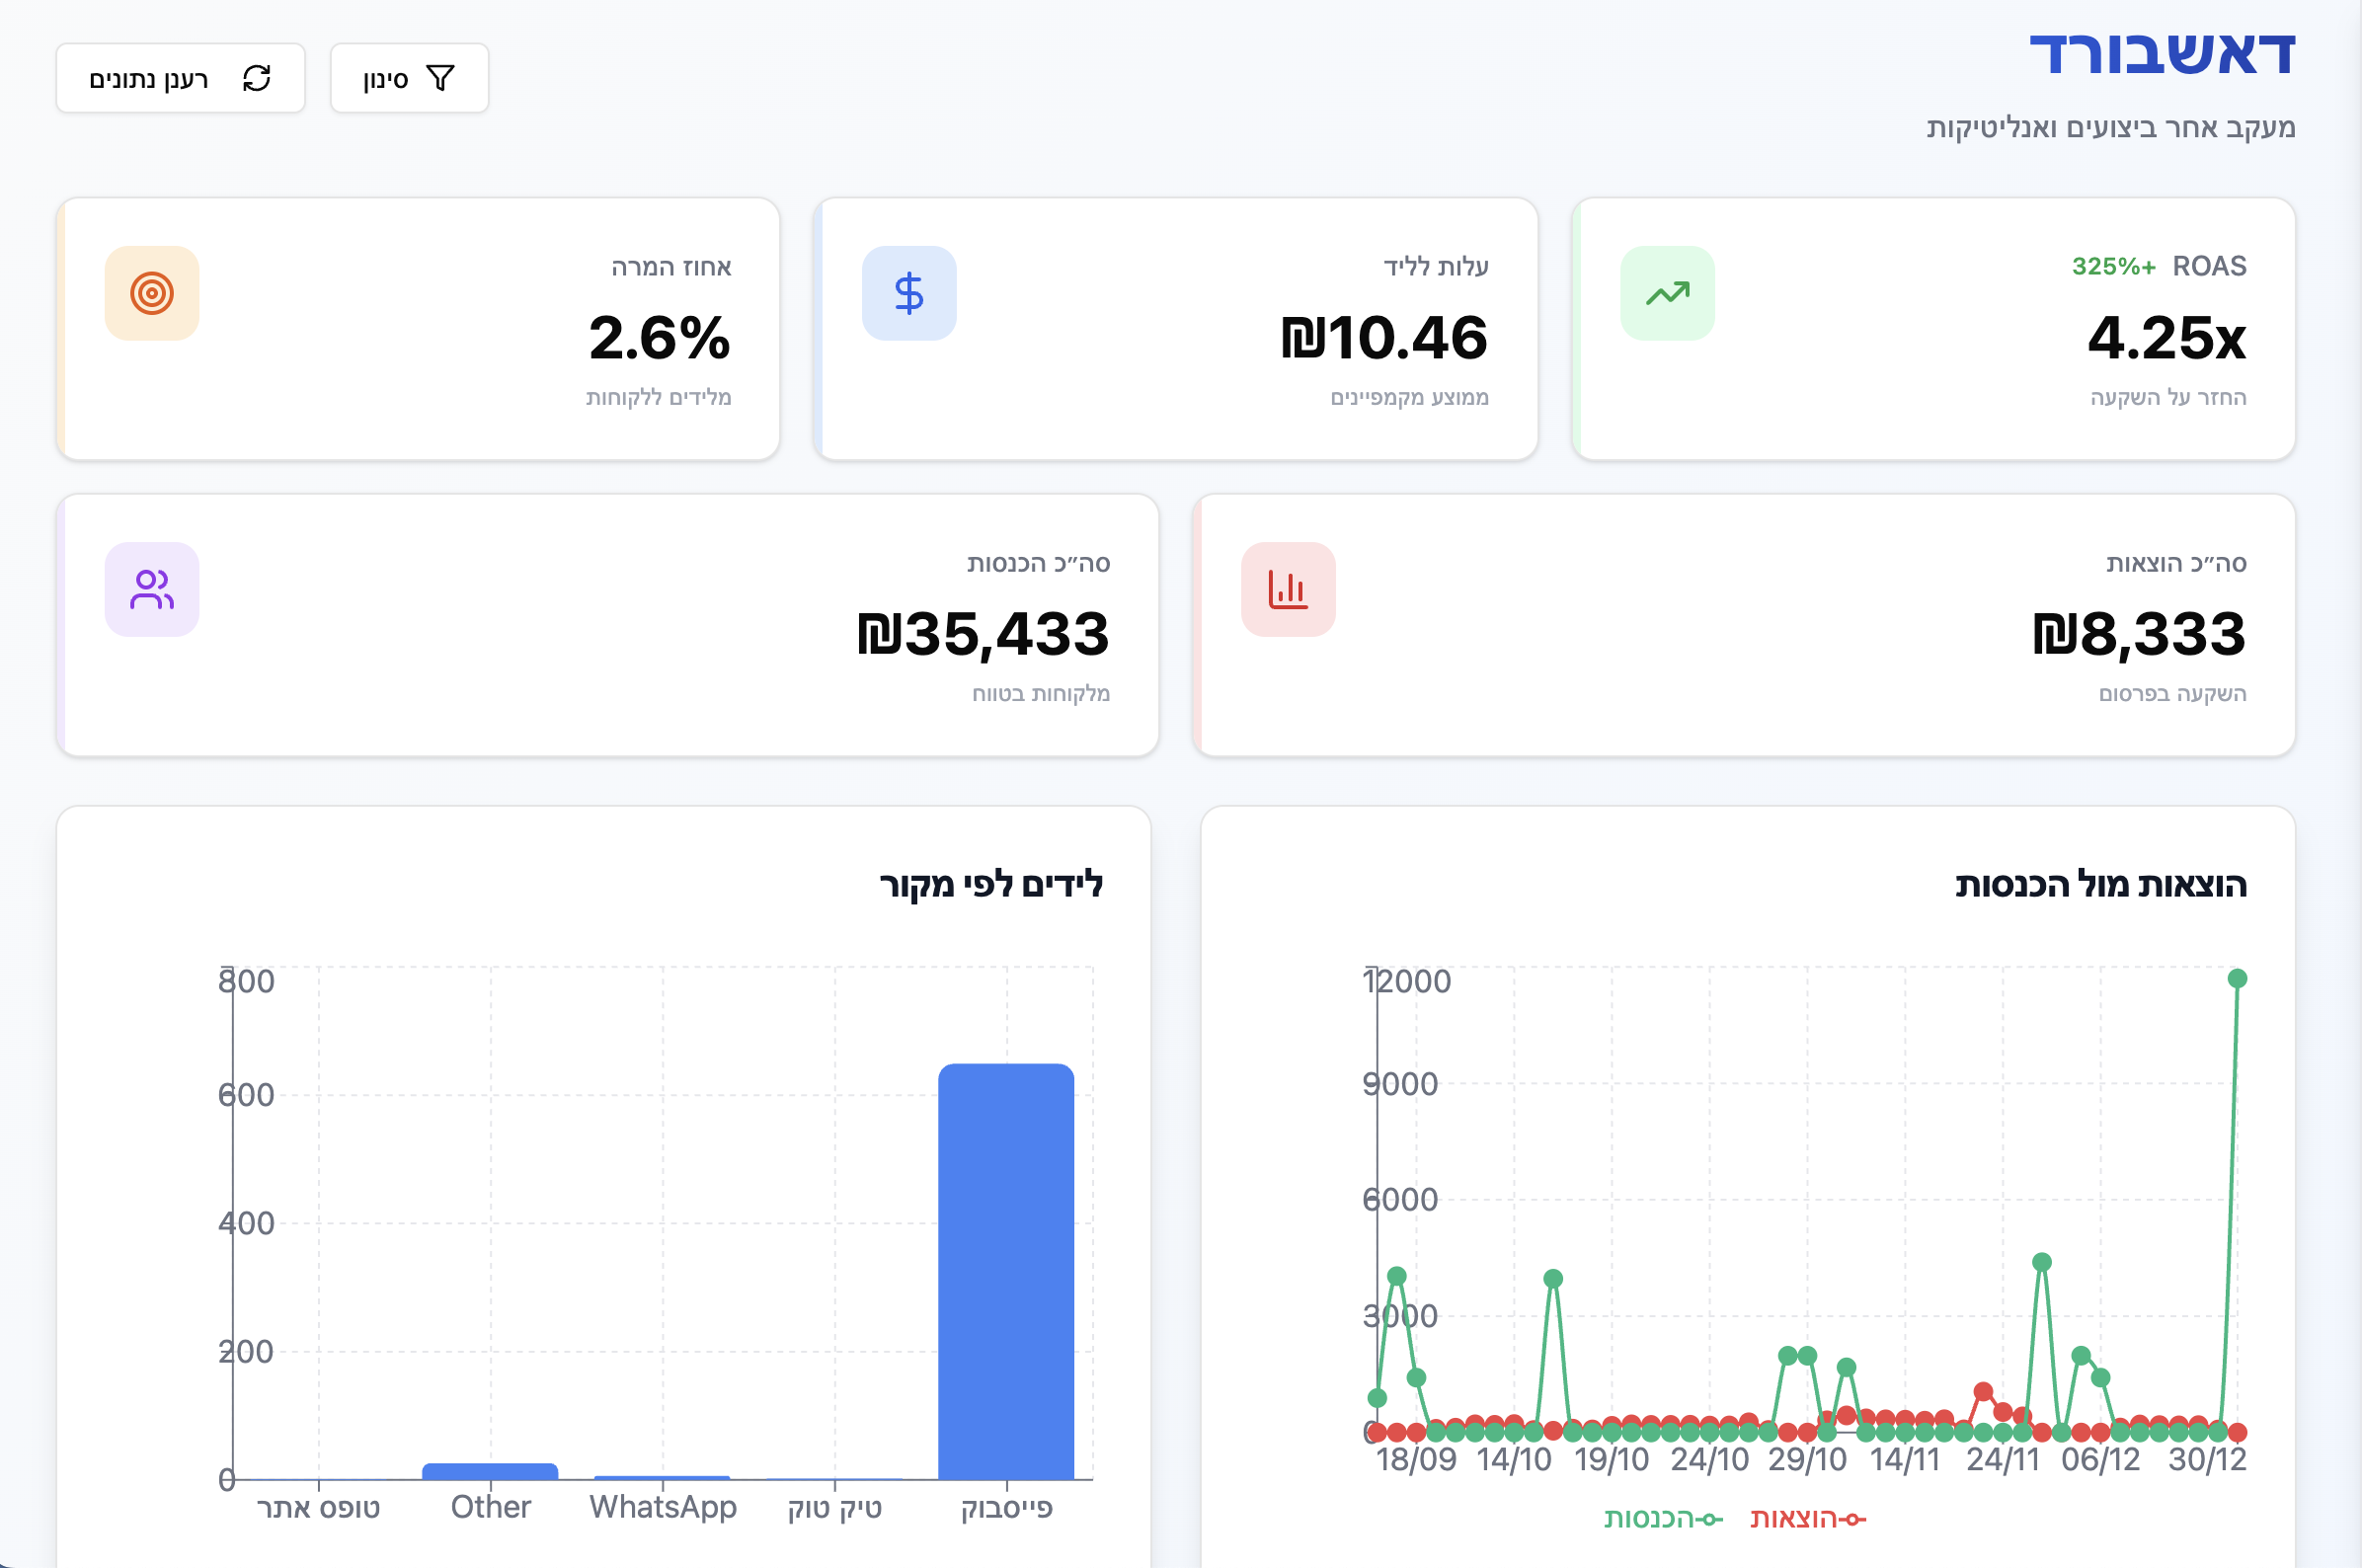The height and width of the screenshot is (1568, 2362).
Task: Click the ₪8,333 total expenses value
Action: click(2139, 635)
